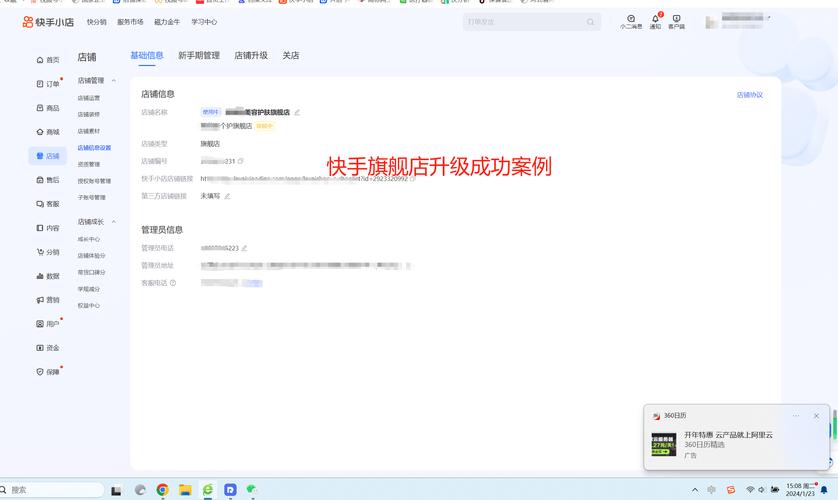
Task: Open 资金 funds in left sidebar
Action: pos(48,348)
